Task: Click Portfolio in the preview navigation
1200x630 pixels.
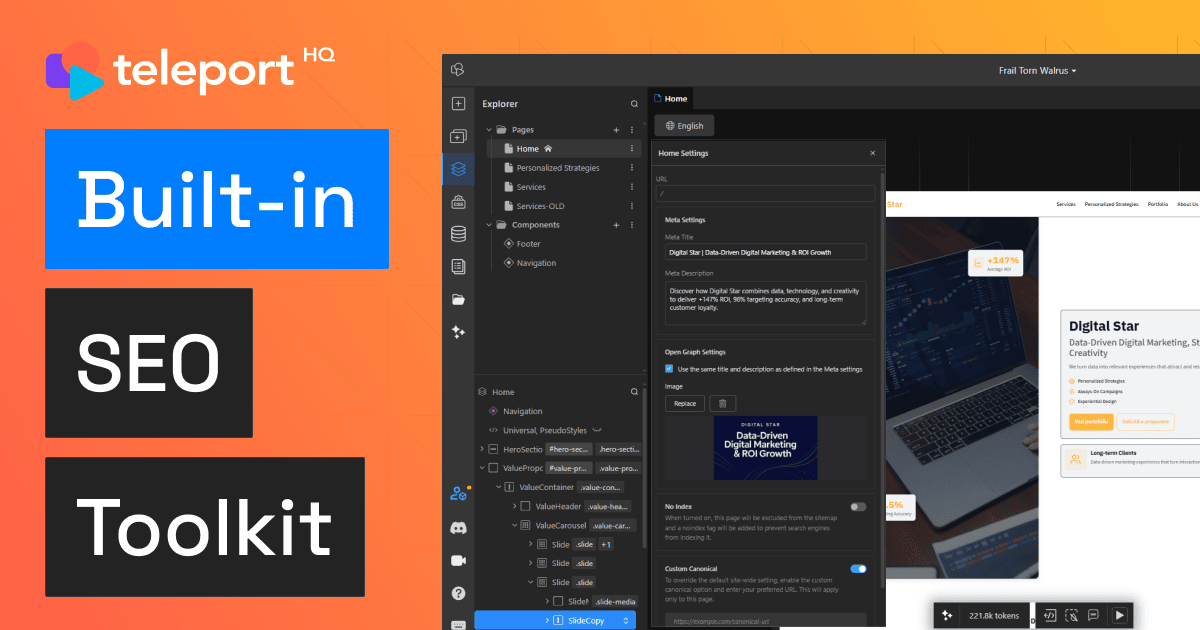Action: pyautogui.click(x=1158, y=204)
